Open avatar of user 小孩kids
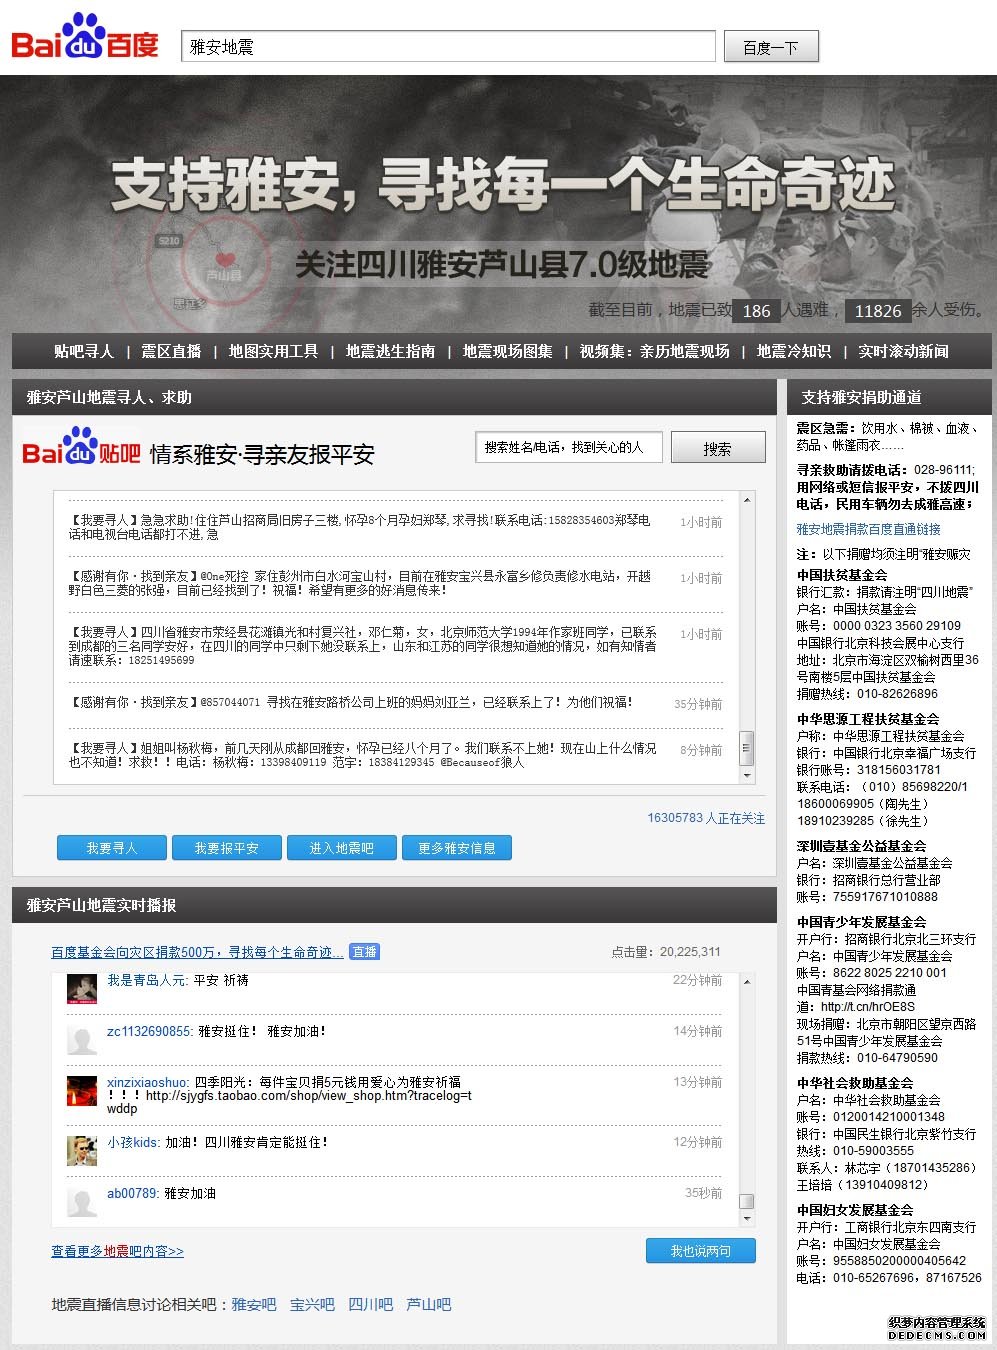 pyautogui.click(x=82, y=1151)
